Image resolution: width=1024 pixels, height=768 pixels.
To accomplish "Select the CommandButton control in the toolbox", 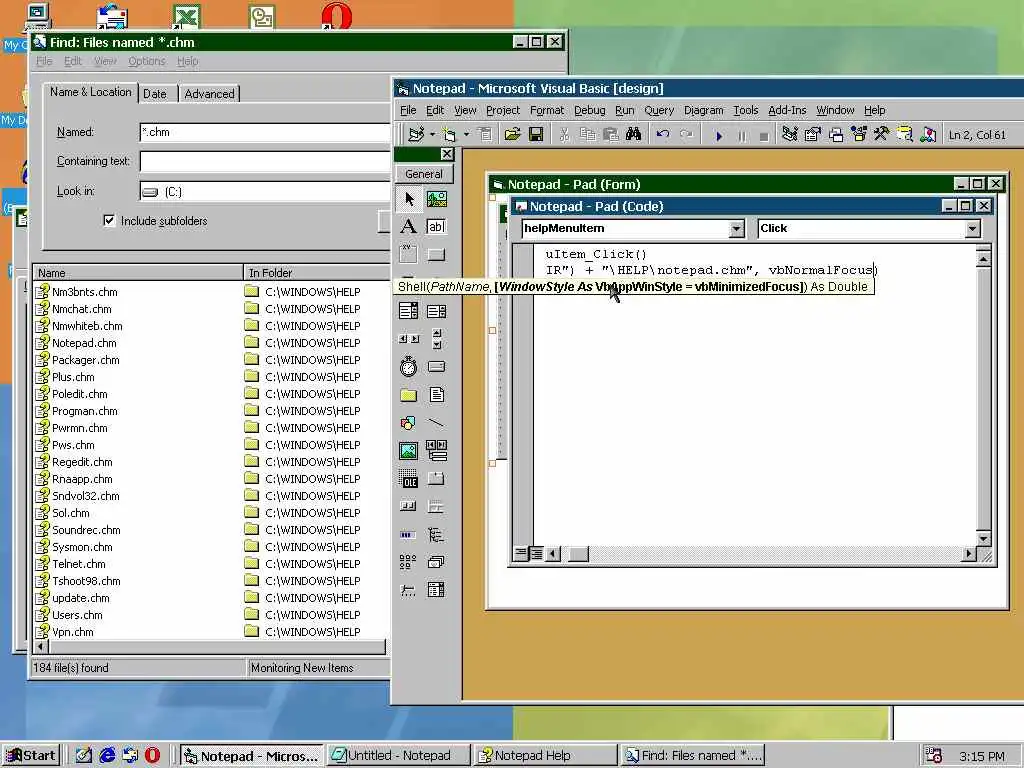I will point(436,255).
